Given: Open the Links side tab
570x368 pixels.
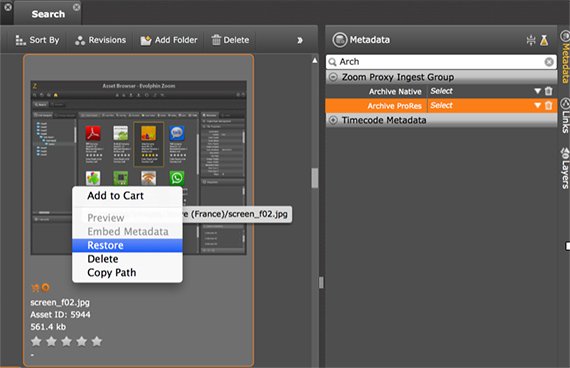Looking at the screenshot, I should click(x=565, y=116).
